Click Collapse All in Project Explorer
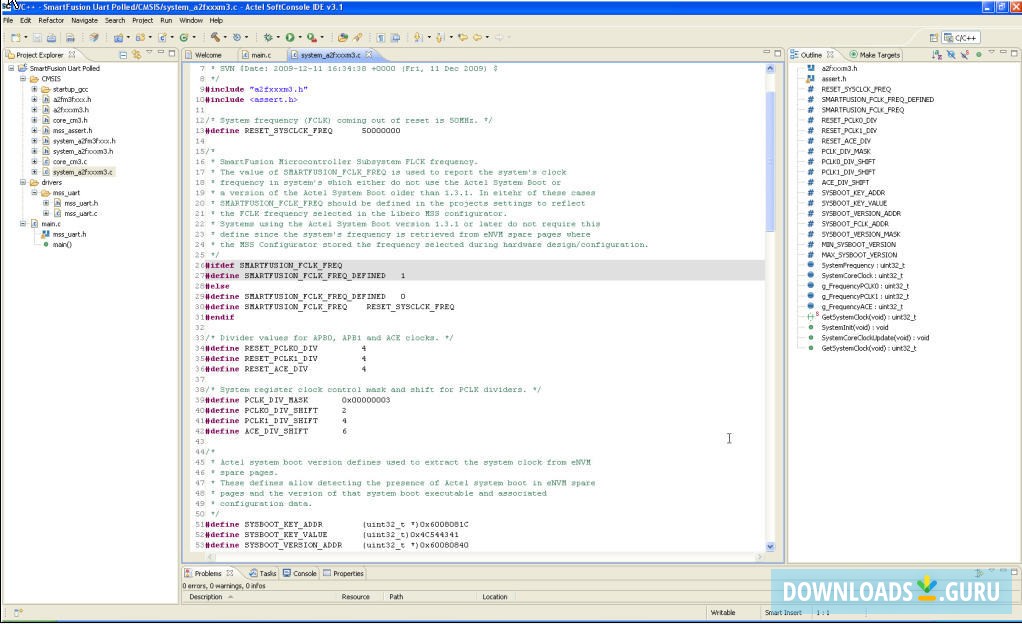The width and height of the screenshot is (1022, 624). [122, 54]
